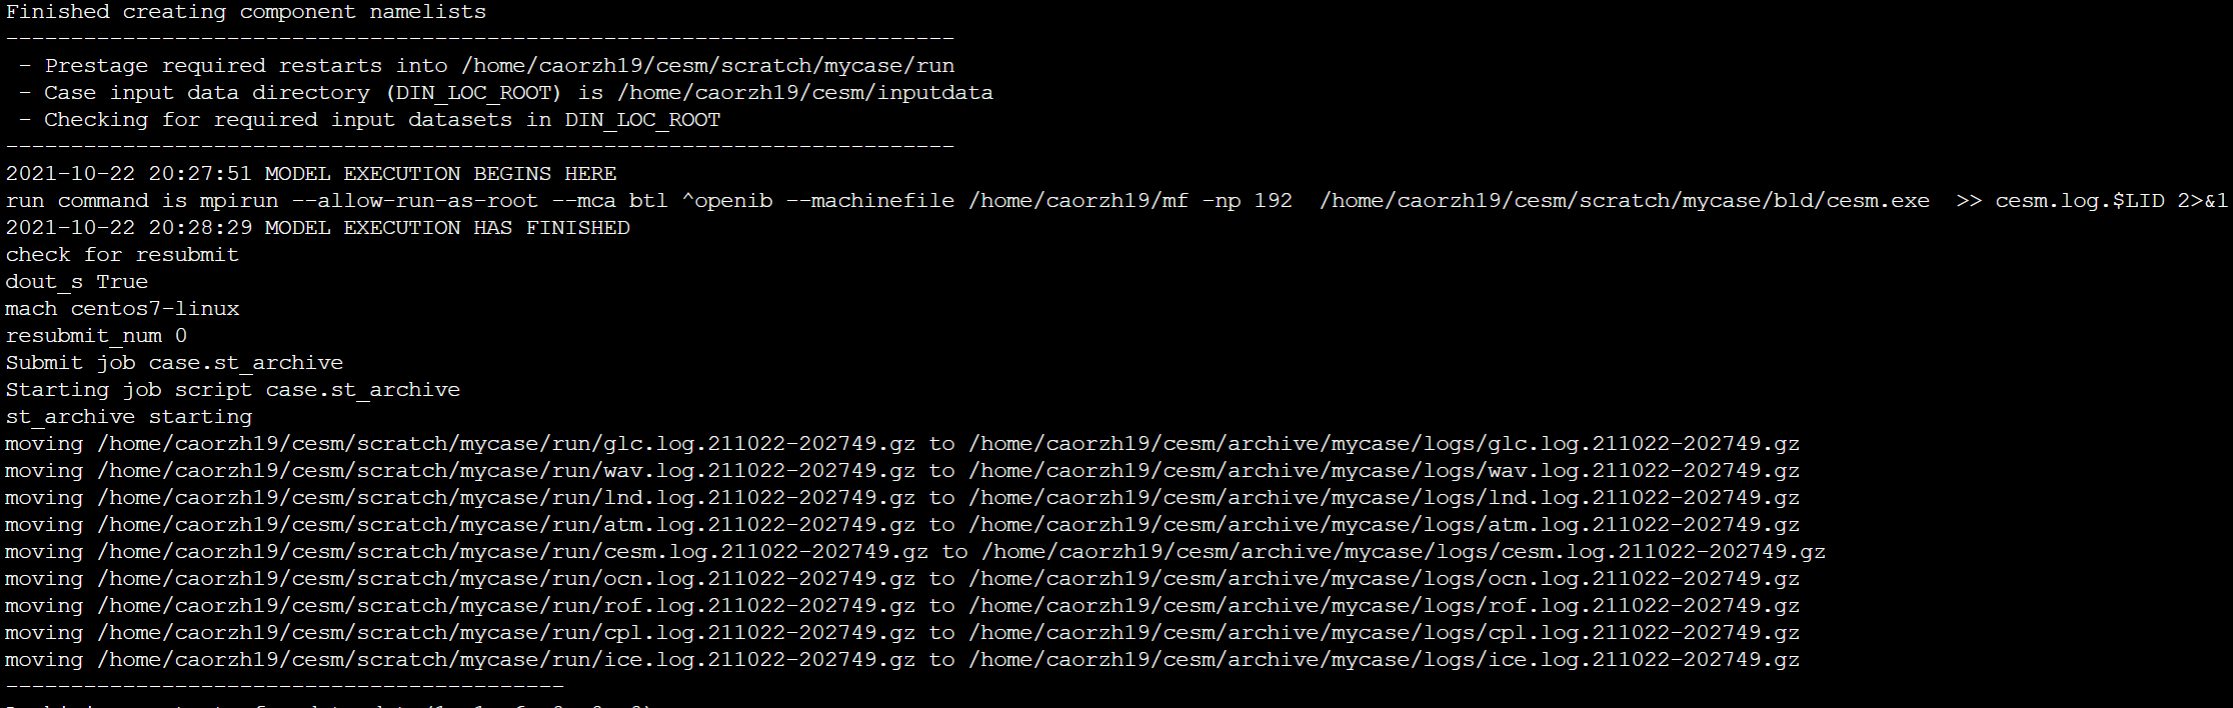Click the cesm.log.211022-202749.gz source path
The width and height of the screenshot is (2233, 708).
[513, 552]
